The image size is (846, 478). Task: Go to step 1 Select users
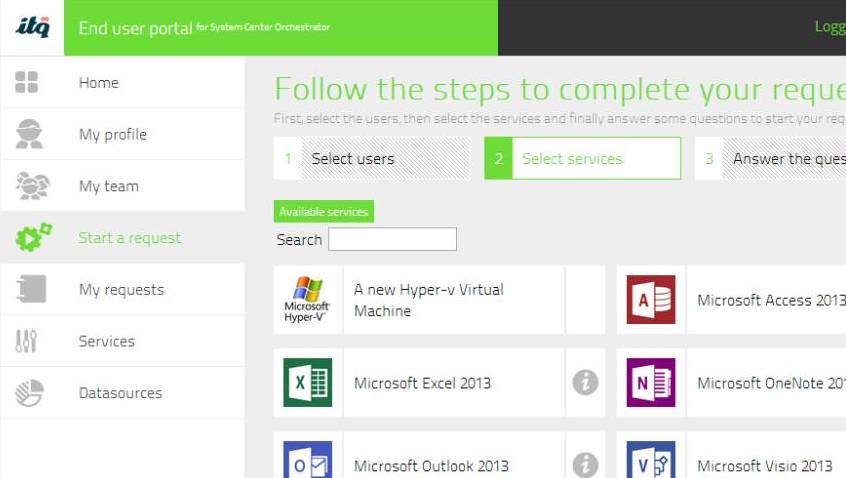372,158
